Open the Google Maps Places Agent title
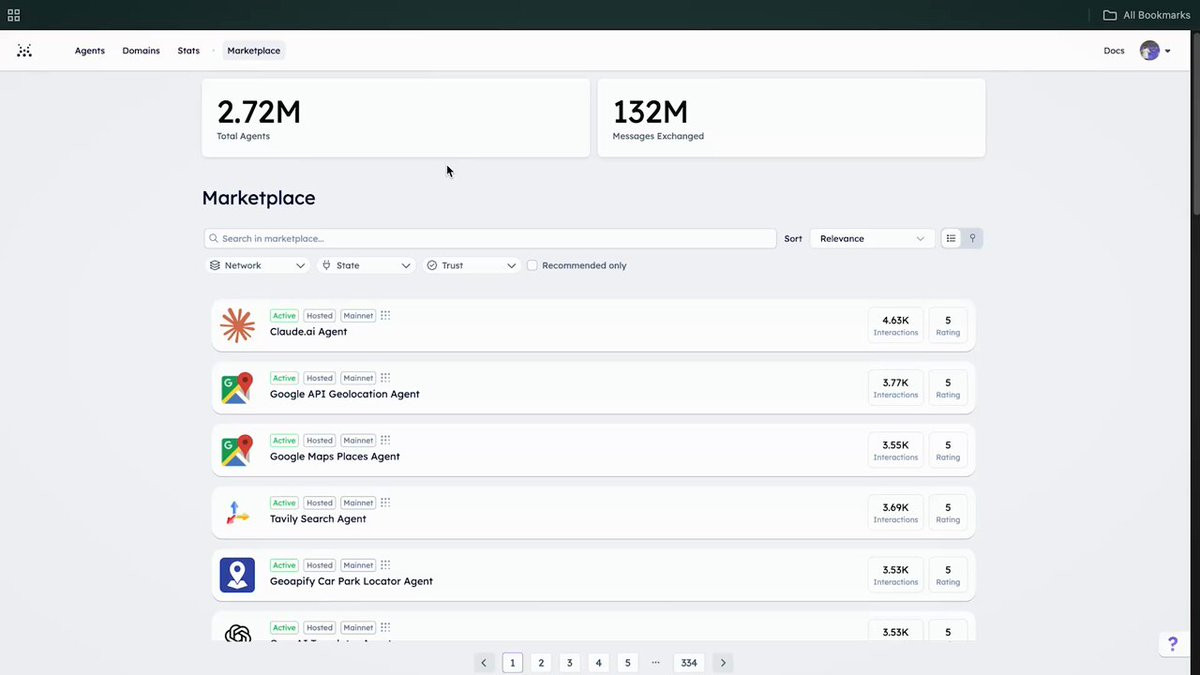Viewport: 1200px width, 675px height. tap(335, 456)
